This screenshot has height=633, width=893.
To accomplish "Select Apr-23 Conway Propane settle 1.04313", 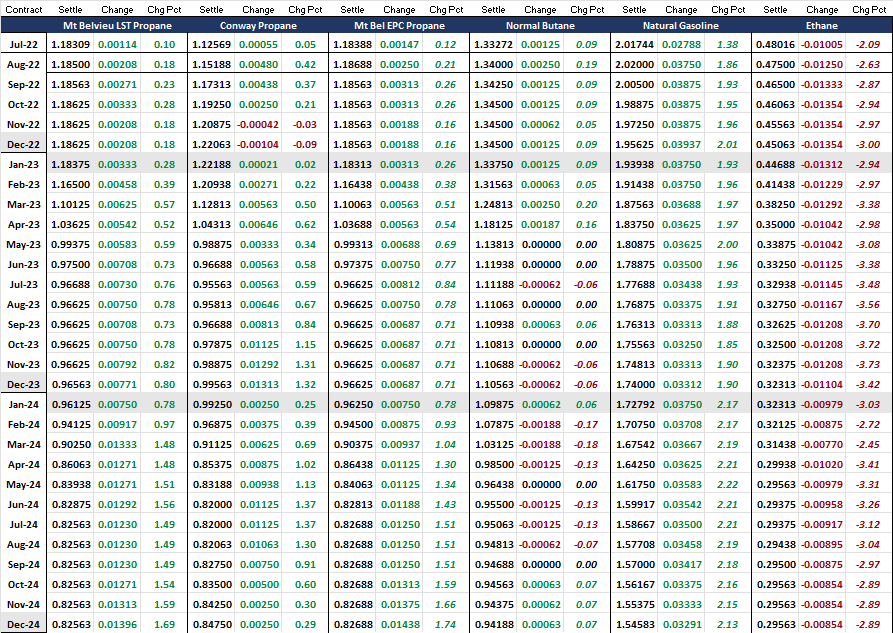I will 211,224.
